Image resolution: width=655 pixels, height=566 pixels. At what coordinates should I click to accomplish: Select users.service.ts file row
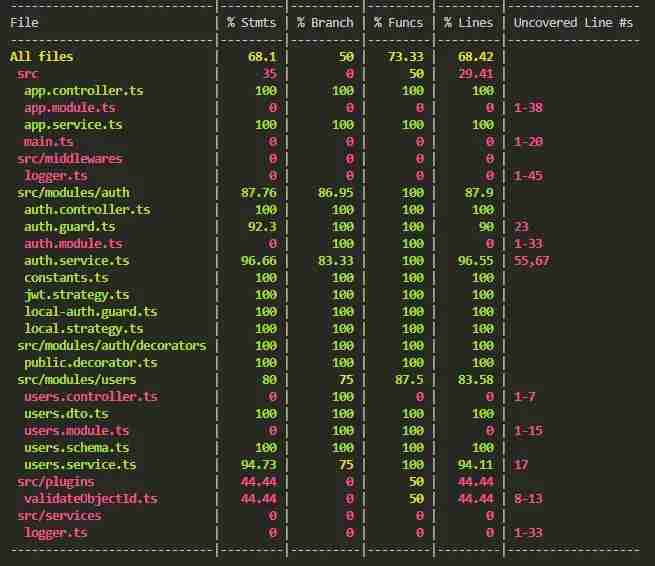[x=80, y=464]
